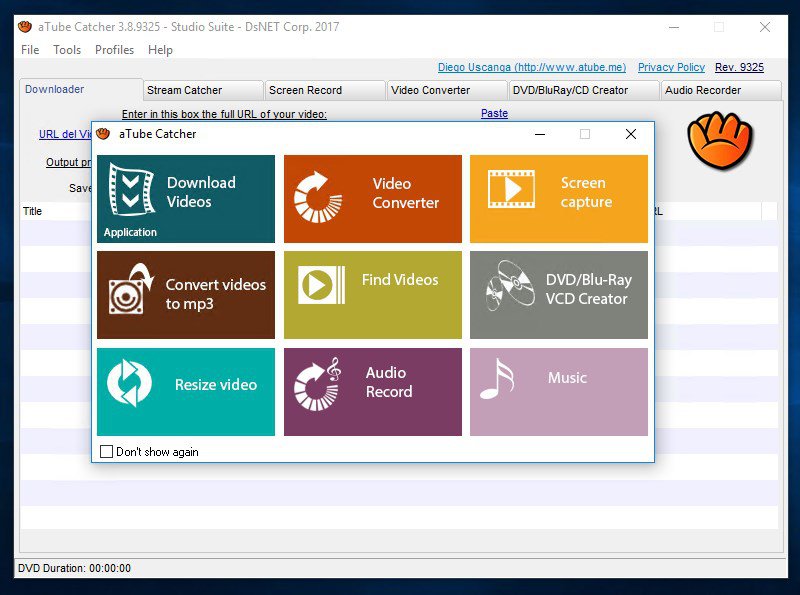The width and height of the screenshot is (800, 595).
Task: Open the Tools menu
Action: coord(67,50)
